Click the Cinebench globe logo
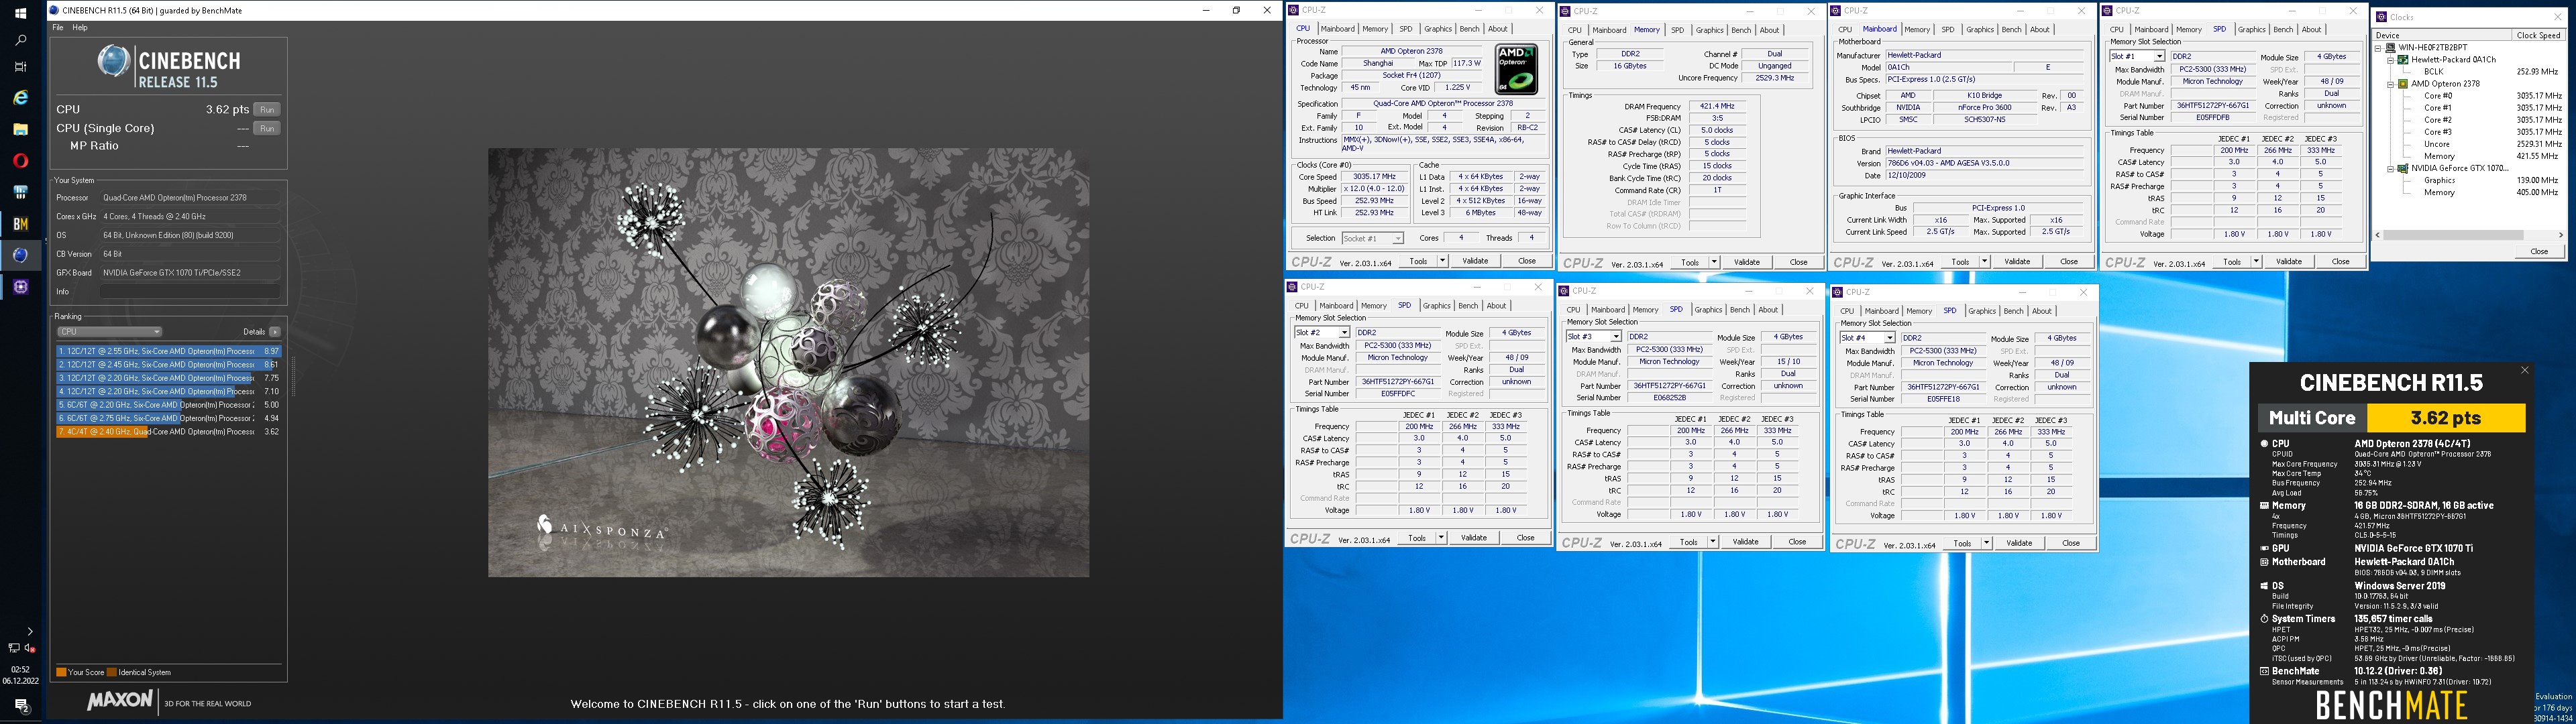This screenshot has height=724, width=2576. [113, 61]
